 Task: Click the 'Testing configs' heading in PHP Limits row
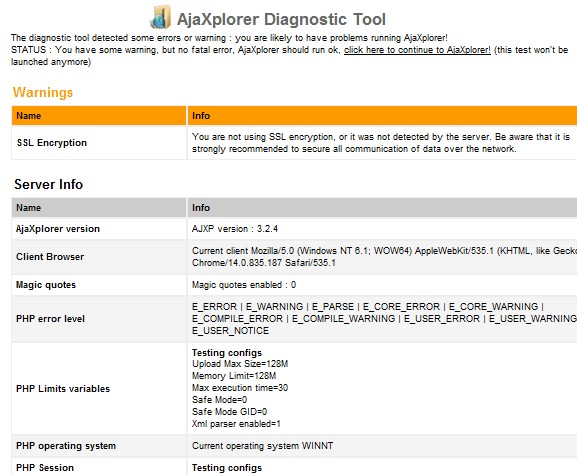point(227,352)
